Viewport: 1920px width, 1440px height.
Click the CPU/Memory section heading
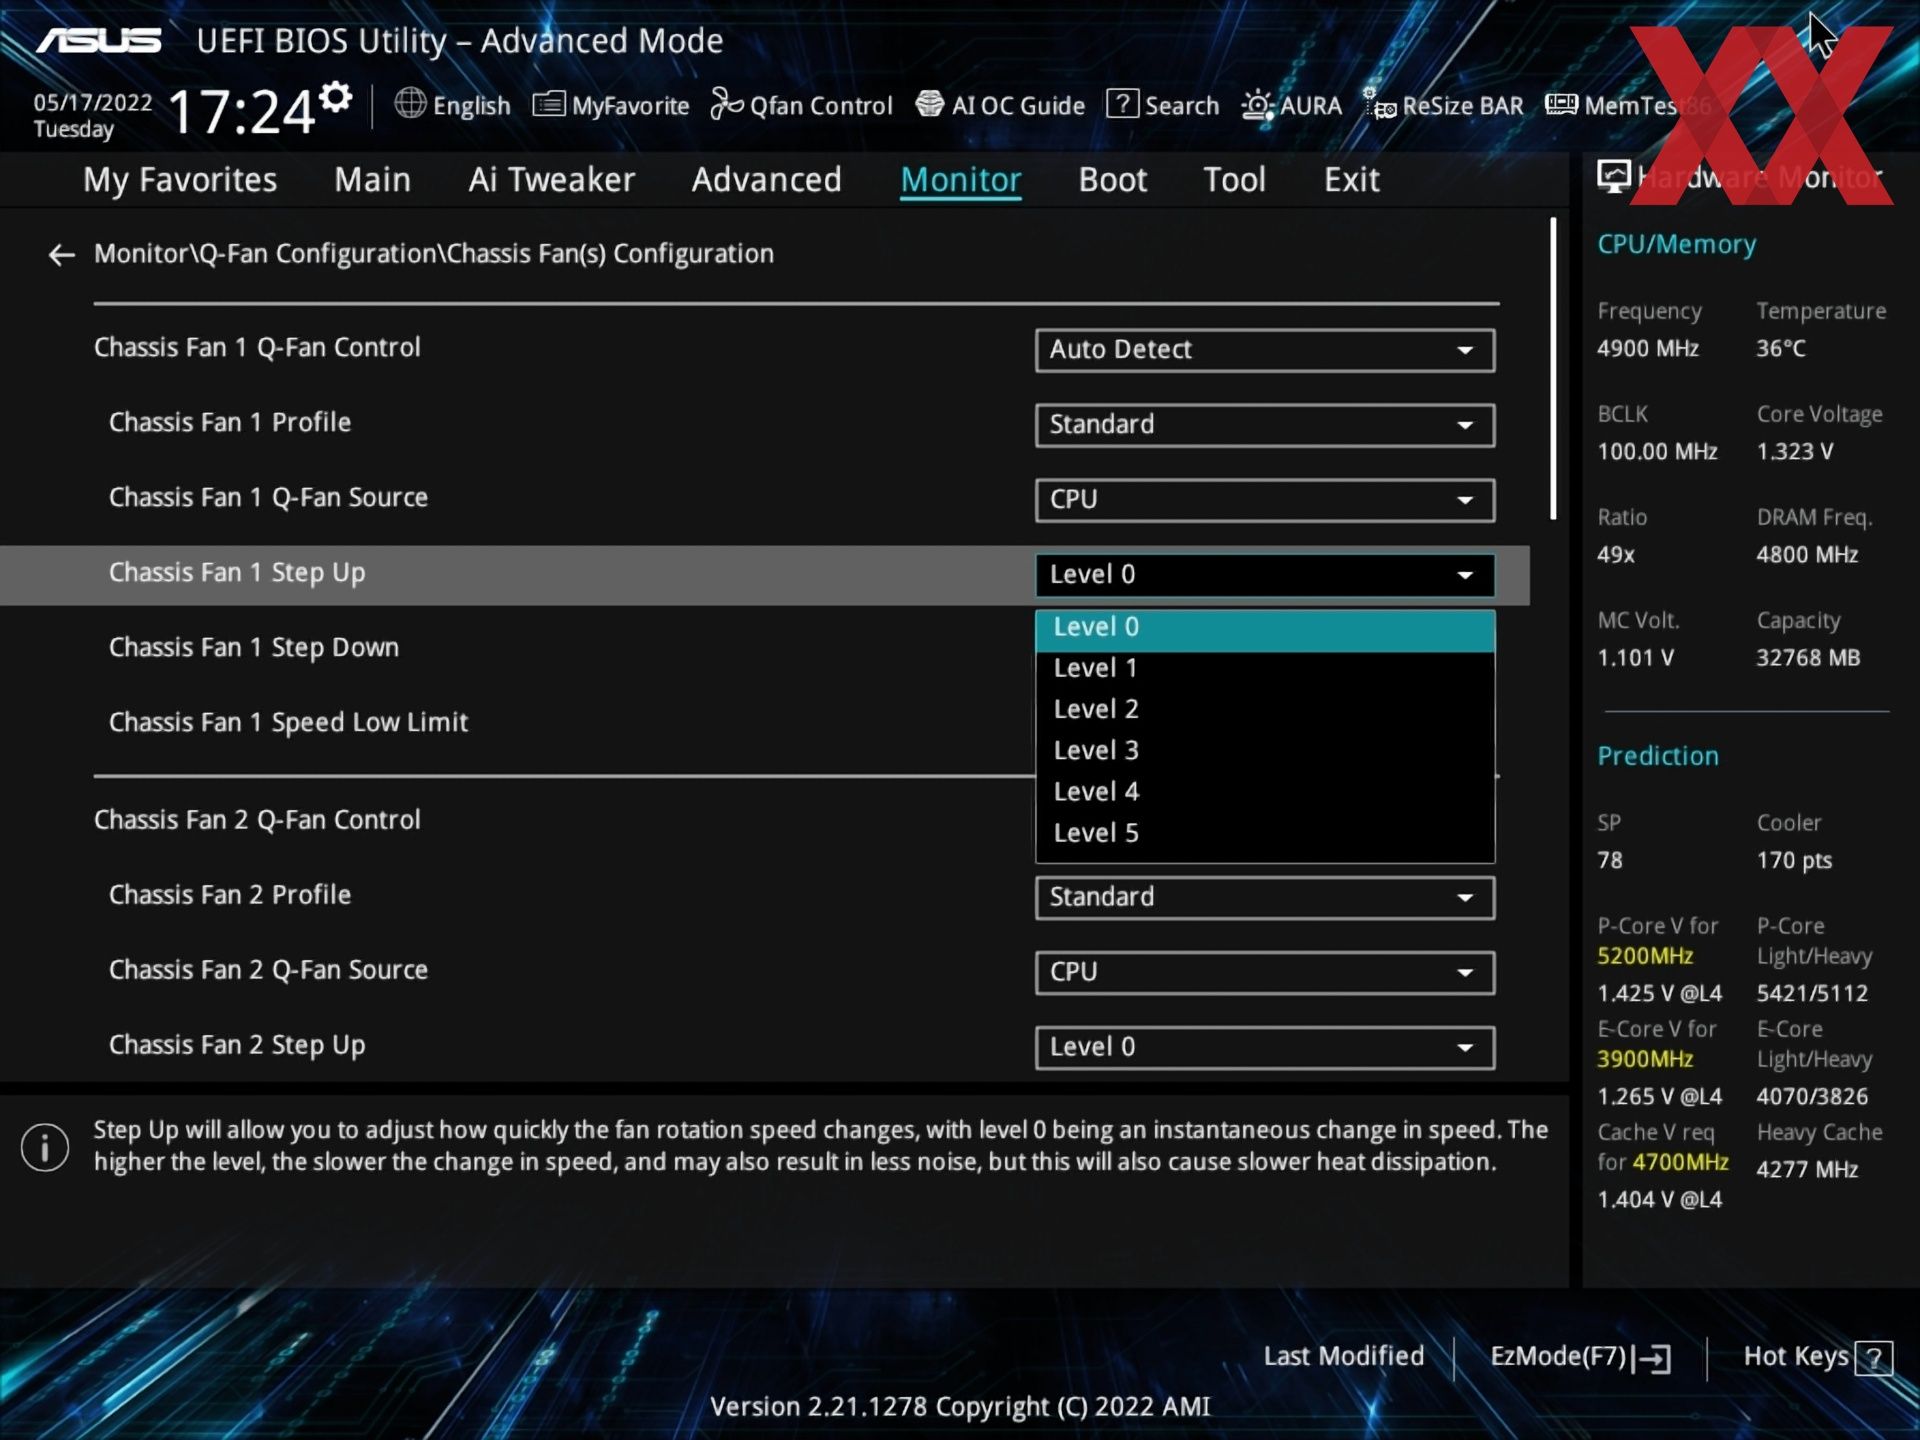click(x=1676, y=245)
